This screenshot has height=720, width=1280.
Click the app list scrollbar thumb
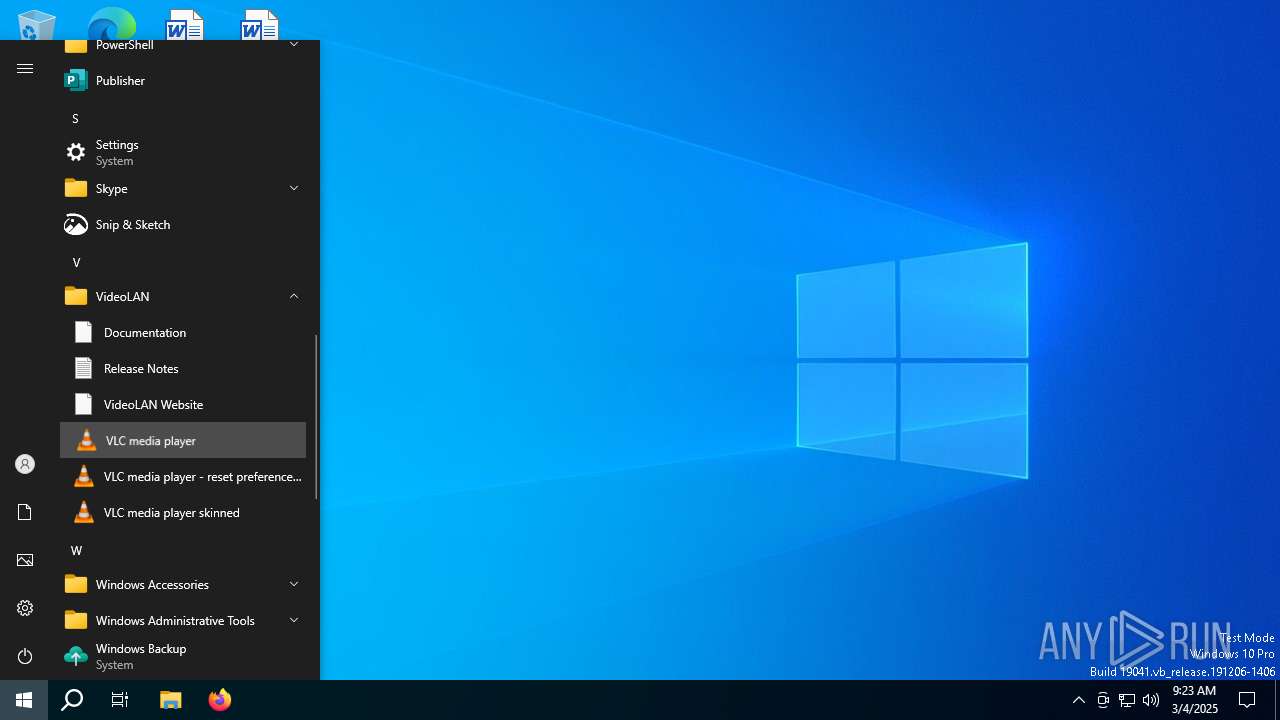click(x=316, y=417)
